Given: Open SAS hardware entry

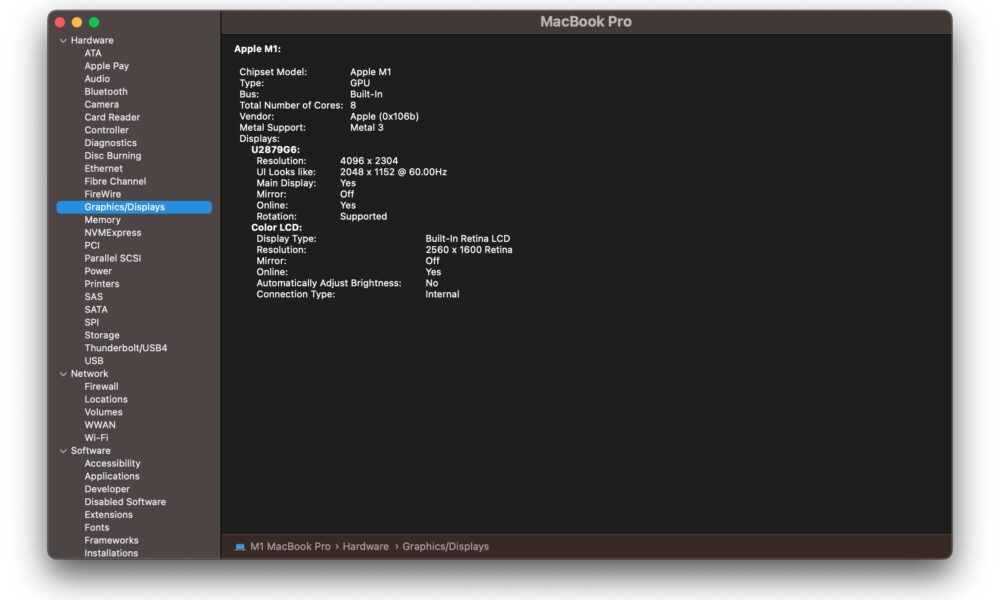Looking at the screenshot, I should pyautogui.click(x=93, y=296).
